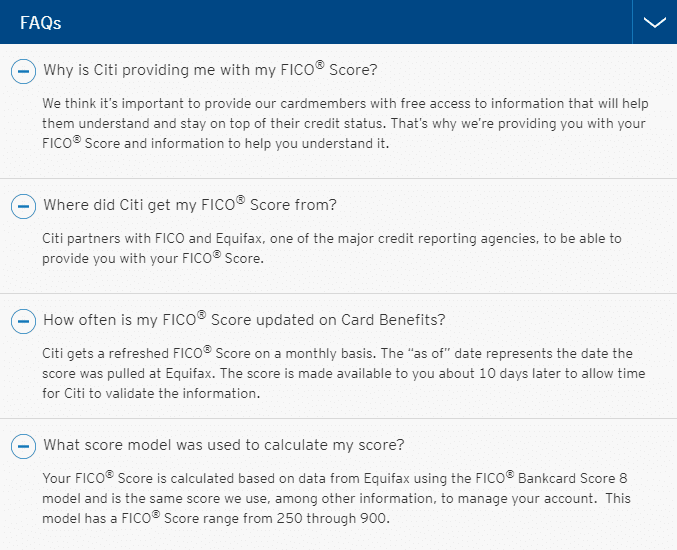Collapse the 'Why is Citi providing' minus icon
Image resolution: width=677 pixels, height=550 pixels.
tap(23, 71)
